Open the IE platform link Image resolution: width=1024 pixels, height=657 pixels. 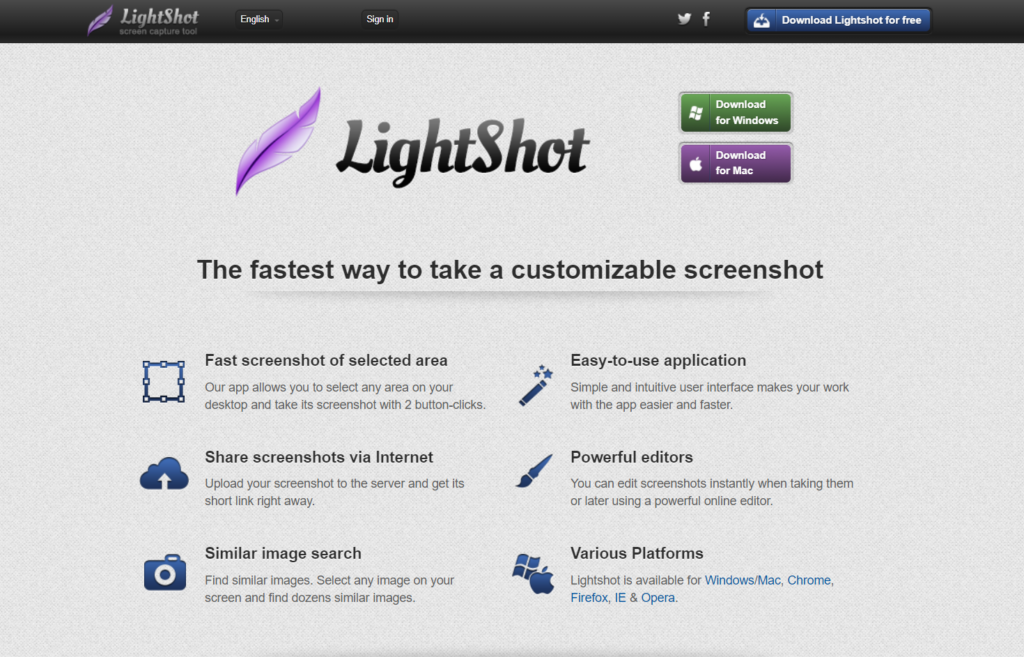pos(620,598)
